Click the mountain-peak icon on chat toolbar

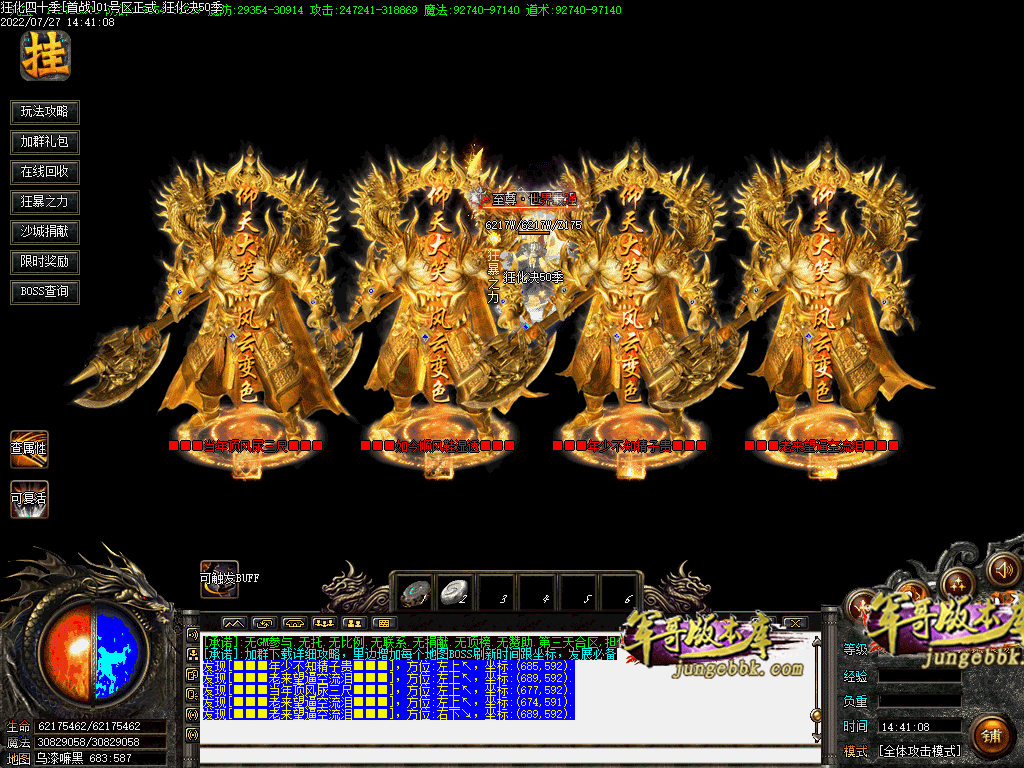(x=234, y=623)
